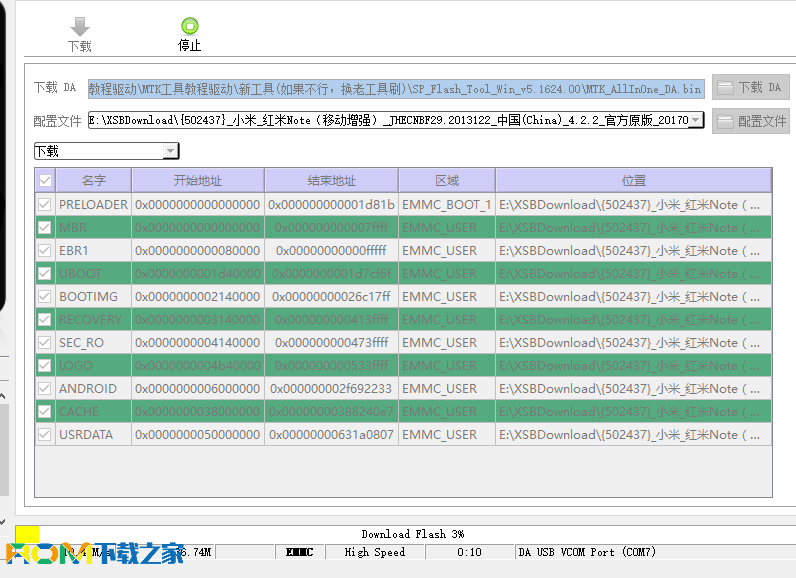Toggle the EBR1 row checkbox
Screen dimensions: 796x578
[45, 251]
